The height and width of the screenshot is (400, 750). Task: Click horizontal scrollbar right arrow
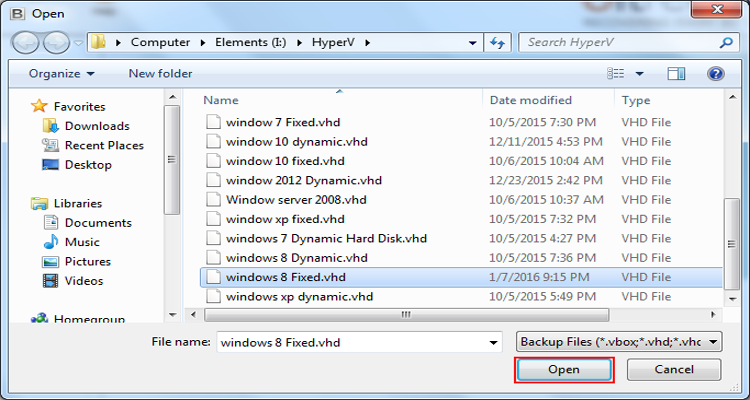(713, 315)
